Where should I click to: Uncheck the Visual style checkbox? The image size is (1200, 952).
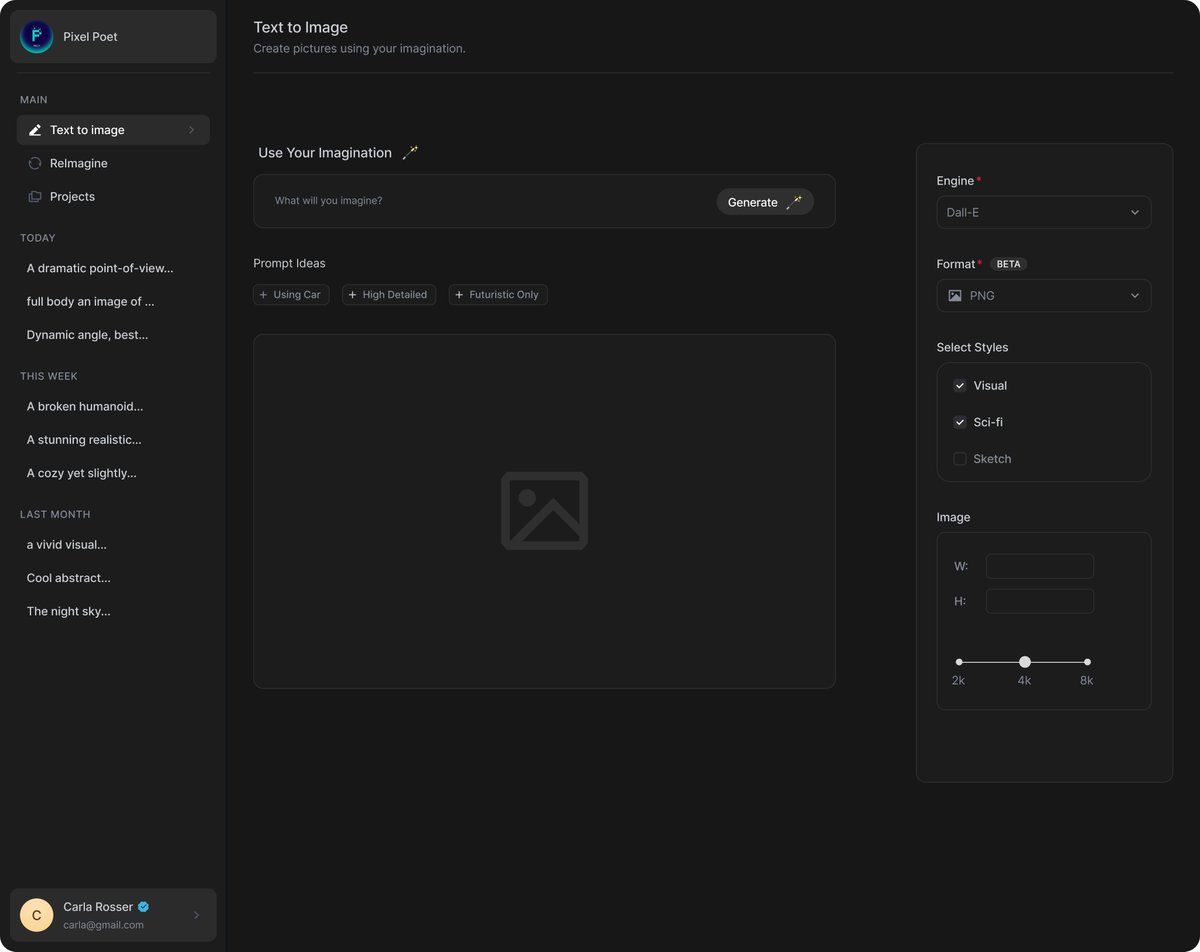tap(960, 386)
